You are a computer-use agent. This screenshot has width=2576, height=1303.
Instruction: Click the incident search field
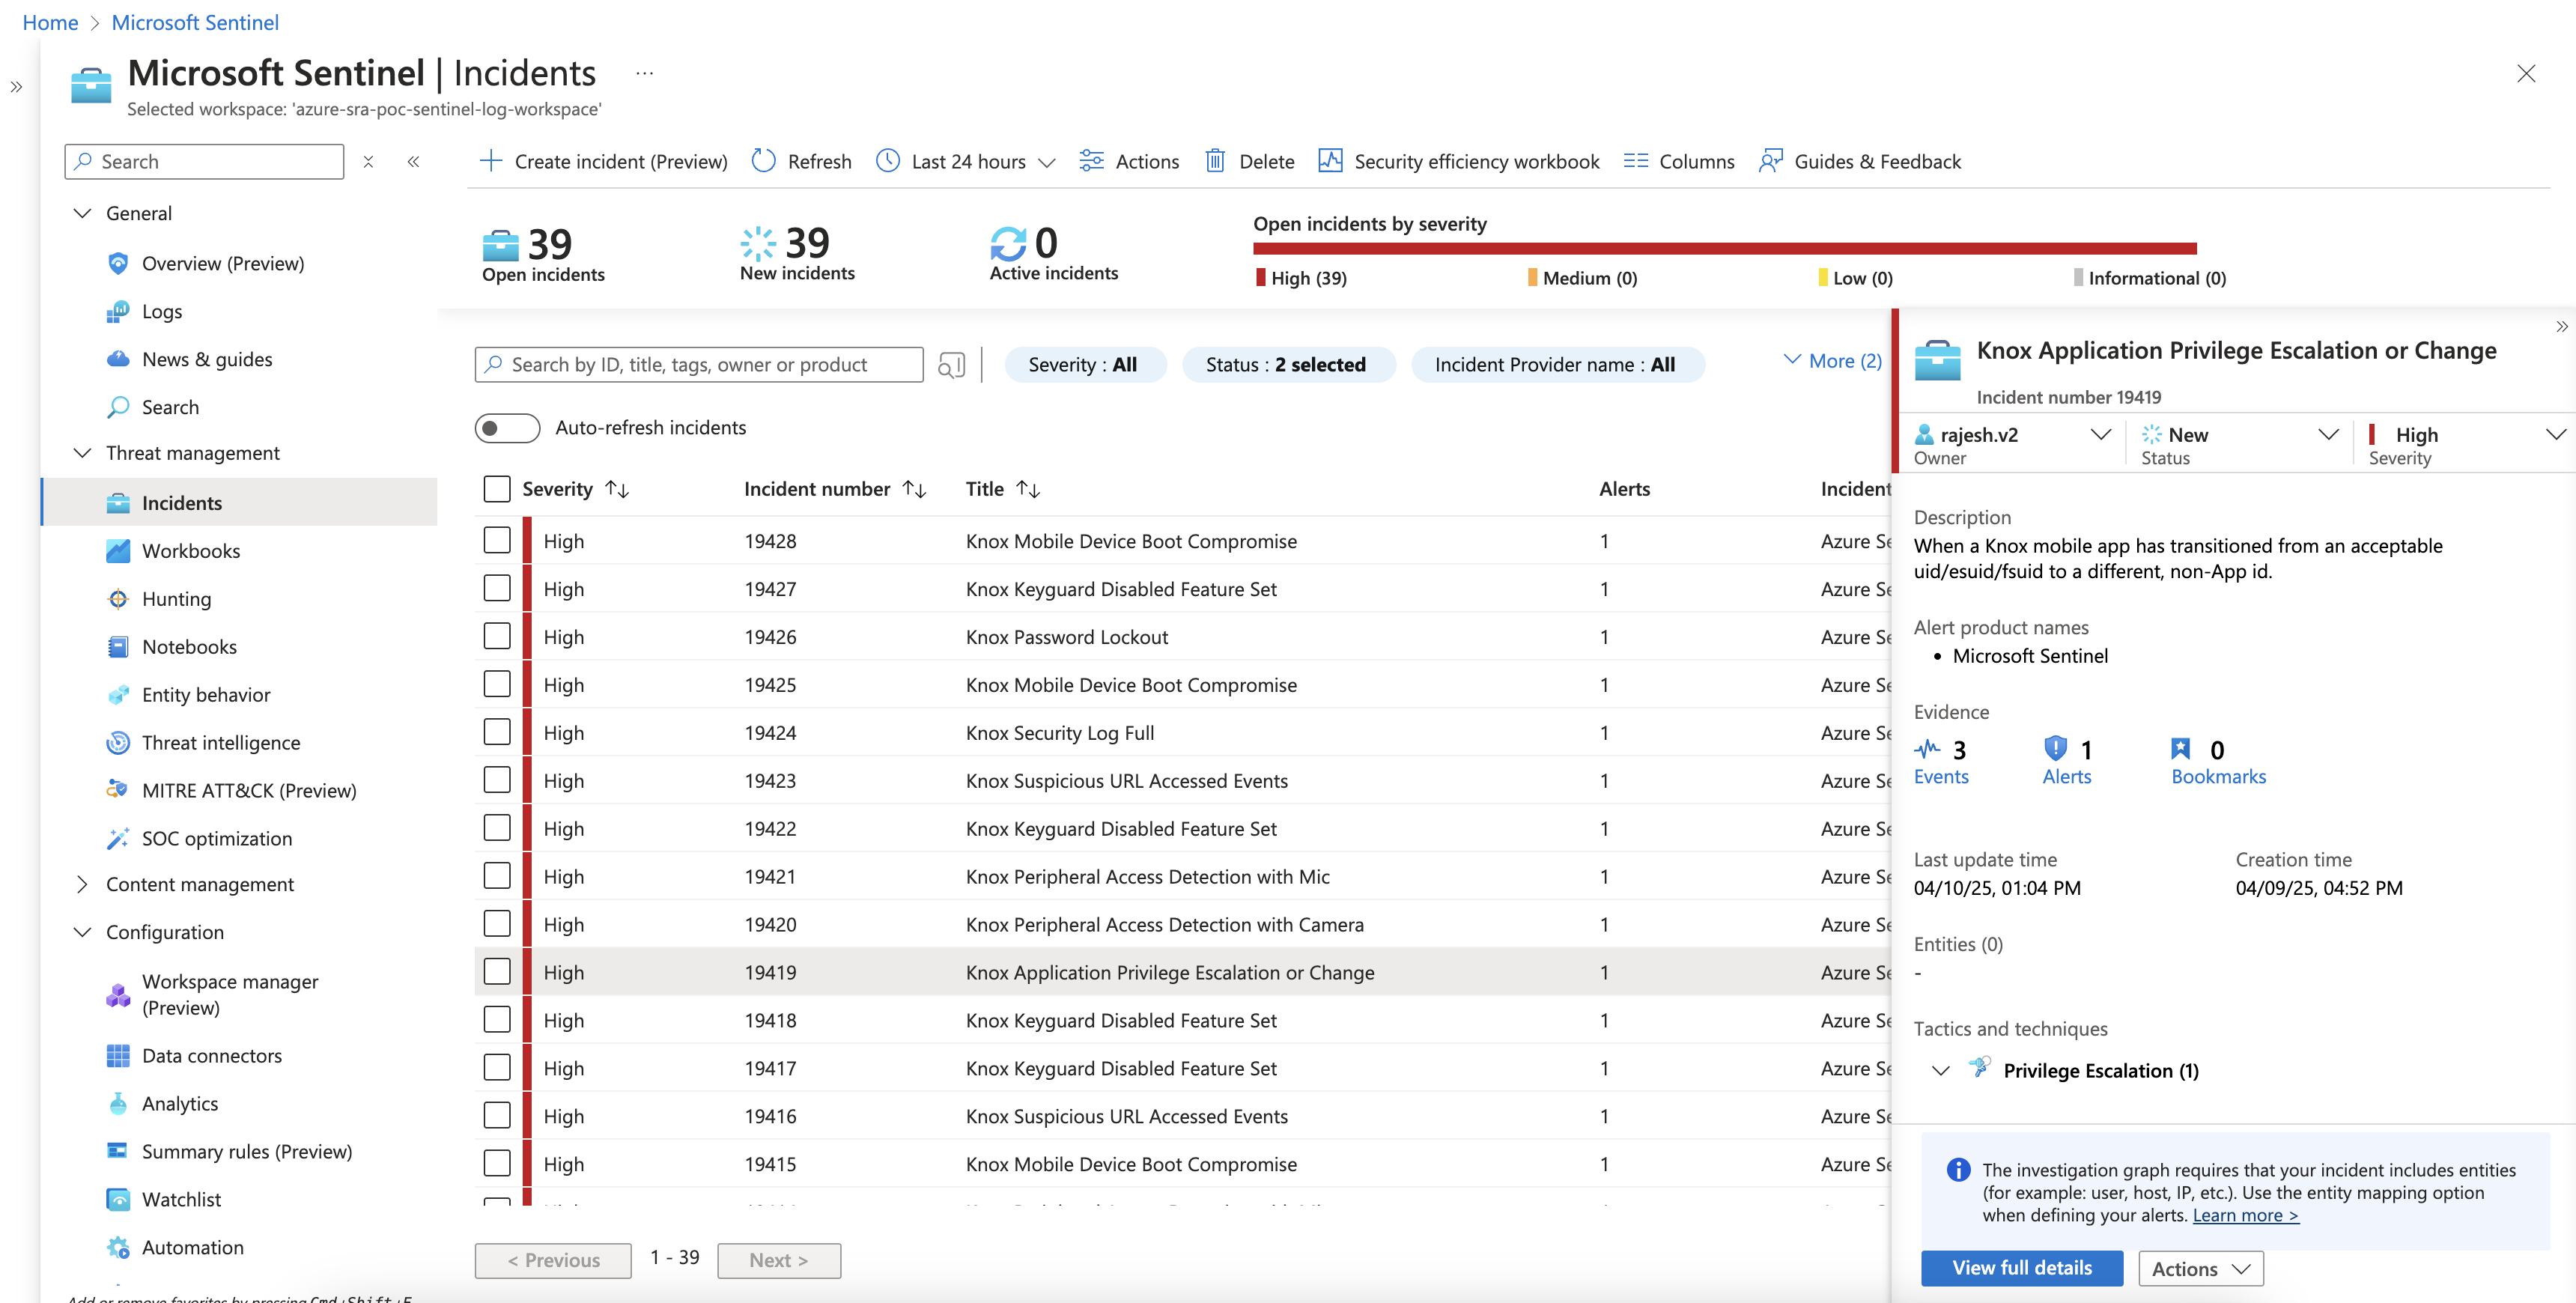click(700, 364)
